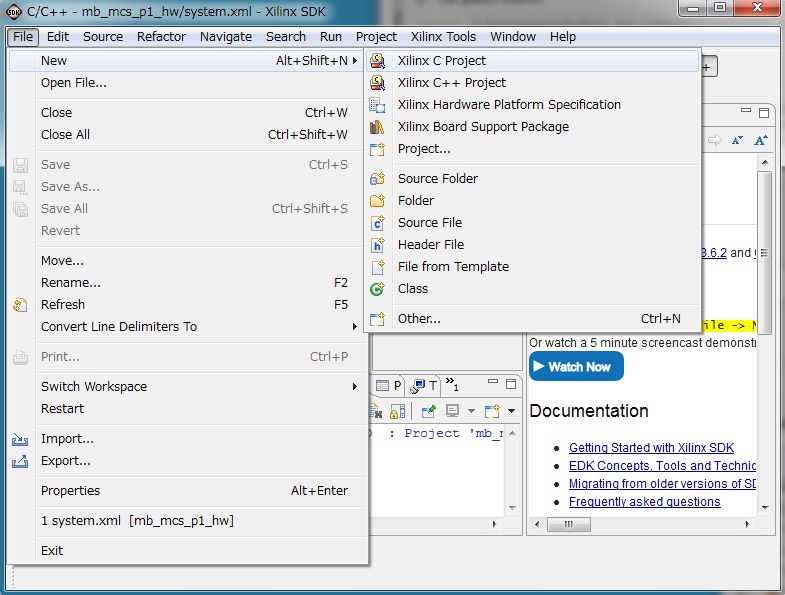Click the P tab table icon in bottom panel
This screenshot has height=595, width=785.
(x=382, y=385)
